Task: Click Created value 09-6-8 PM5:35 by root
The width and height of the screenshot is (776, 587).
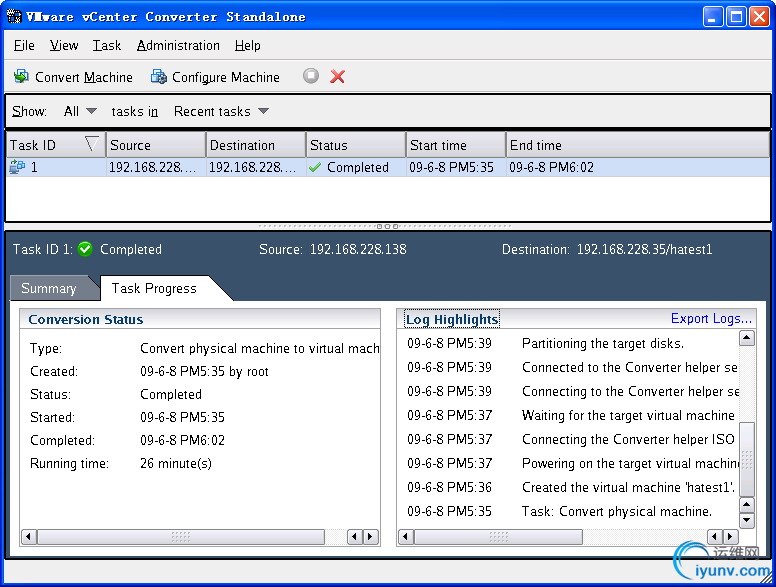Action: [x=204, y=371]
